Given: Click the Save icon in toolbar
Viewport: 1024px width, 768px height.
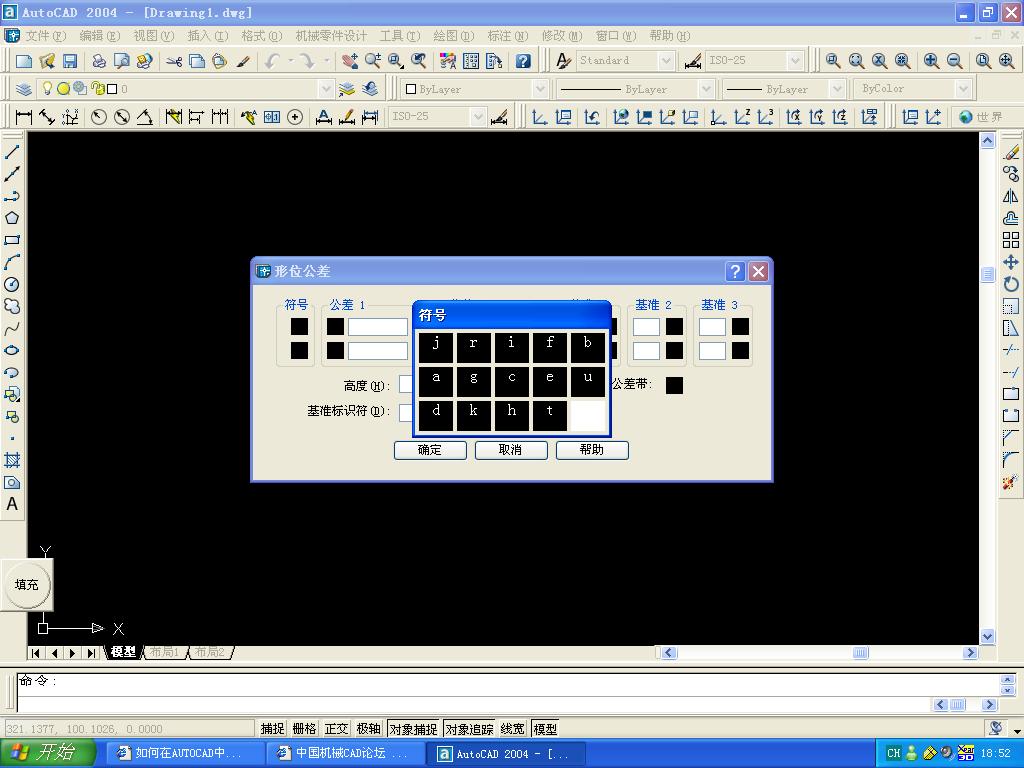Looking at the screenshot, I should (69, 61).
